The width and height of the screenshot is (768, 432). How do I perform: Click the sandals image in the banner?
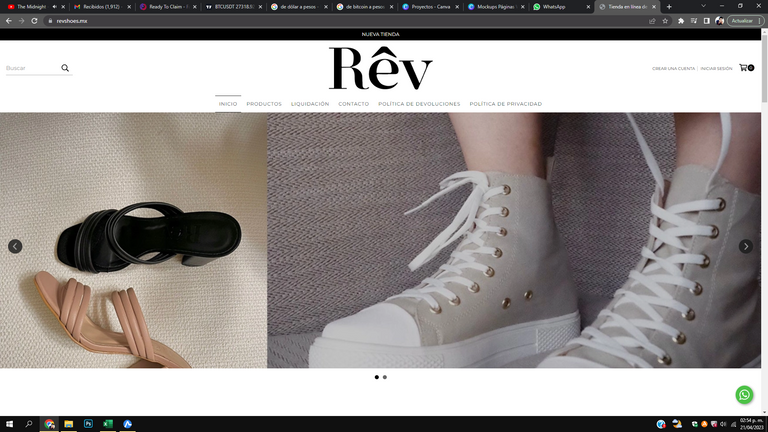[x=133, y=240]
